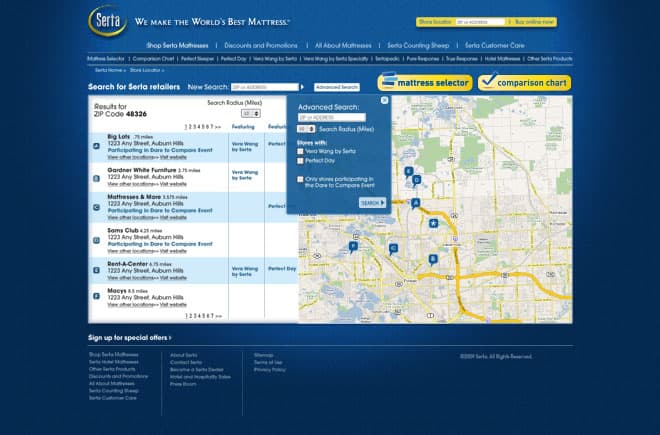Select Sertapedic in sub-navigation

[387, 59]
